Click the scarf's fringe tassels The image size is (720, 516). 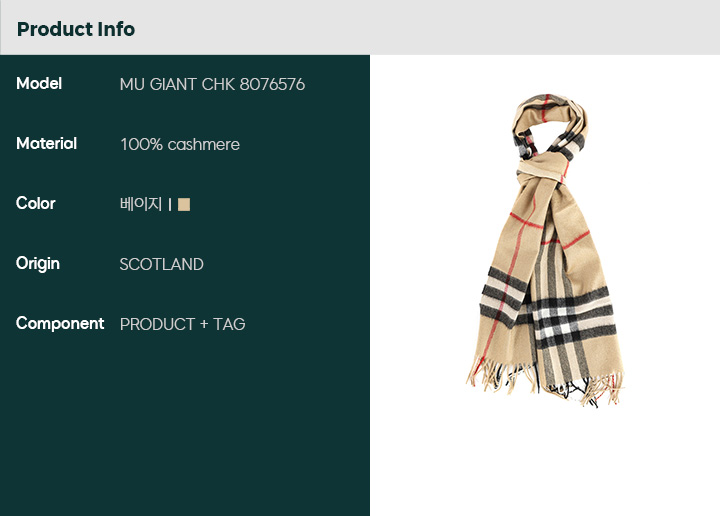(545, 383)
